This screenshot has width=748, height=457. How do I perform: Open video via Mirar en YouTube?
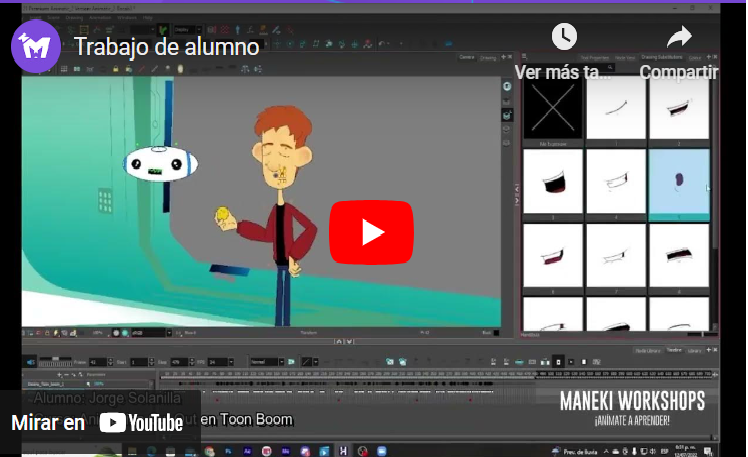97,423
